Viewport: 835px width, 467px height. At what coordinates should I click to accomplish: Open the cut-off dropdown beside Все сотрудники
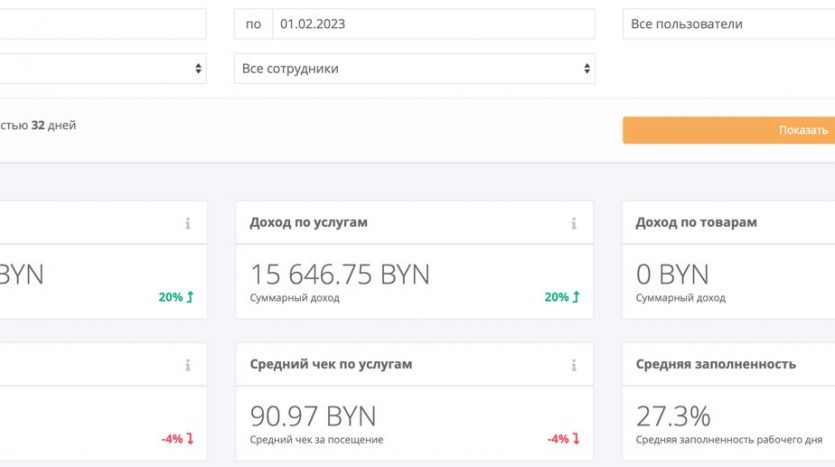[100, 69]
